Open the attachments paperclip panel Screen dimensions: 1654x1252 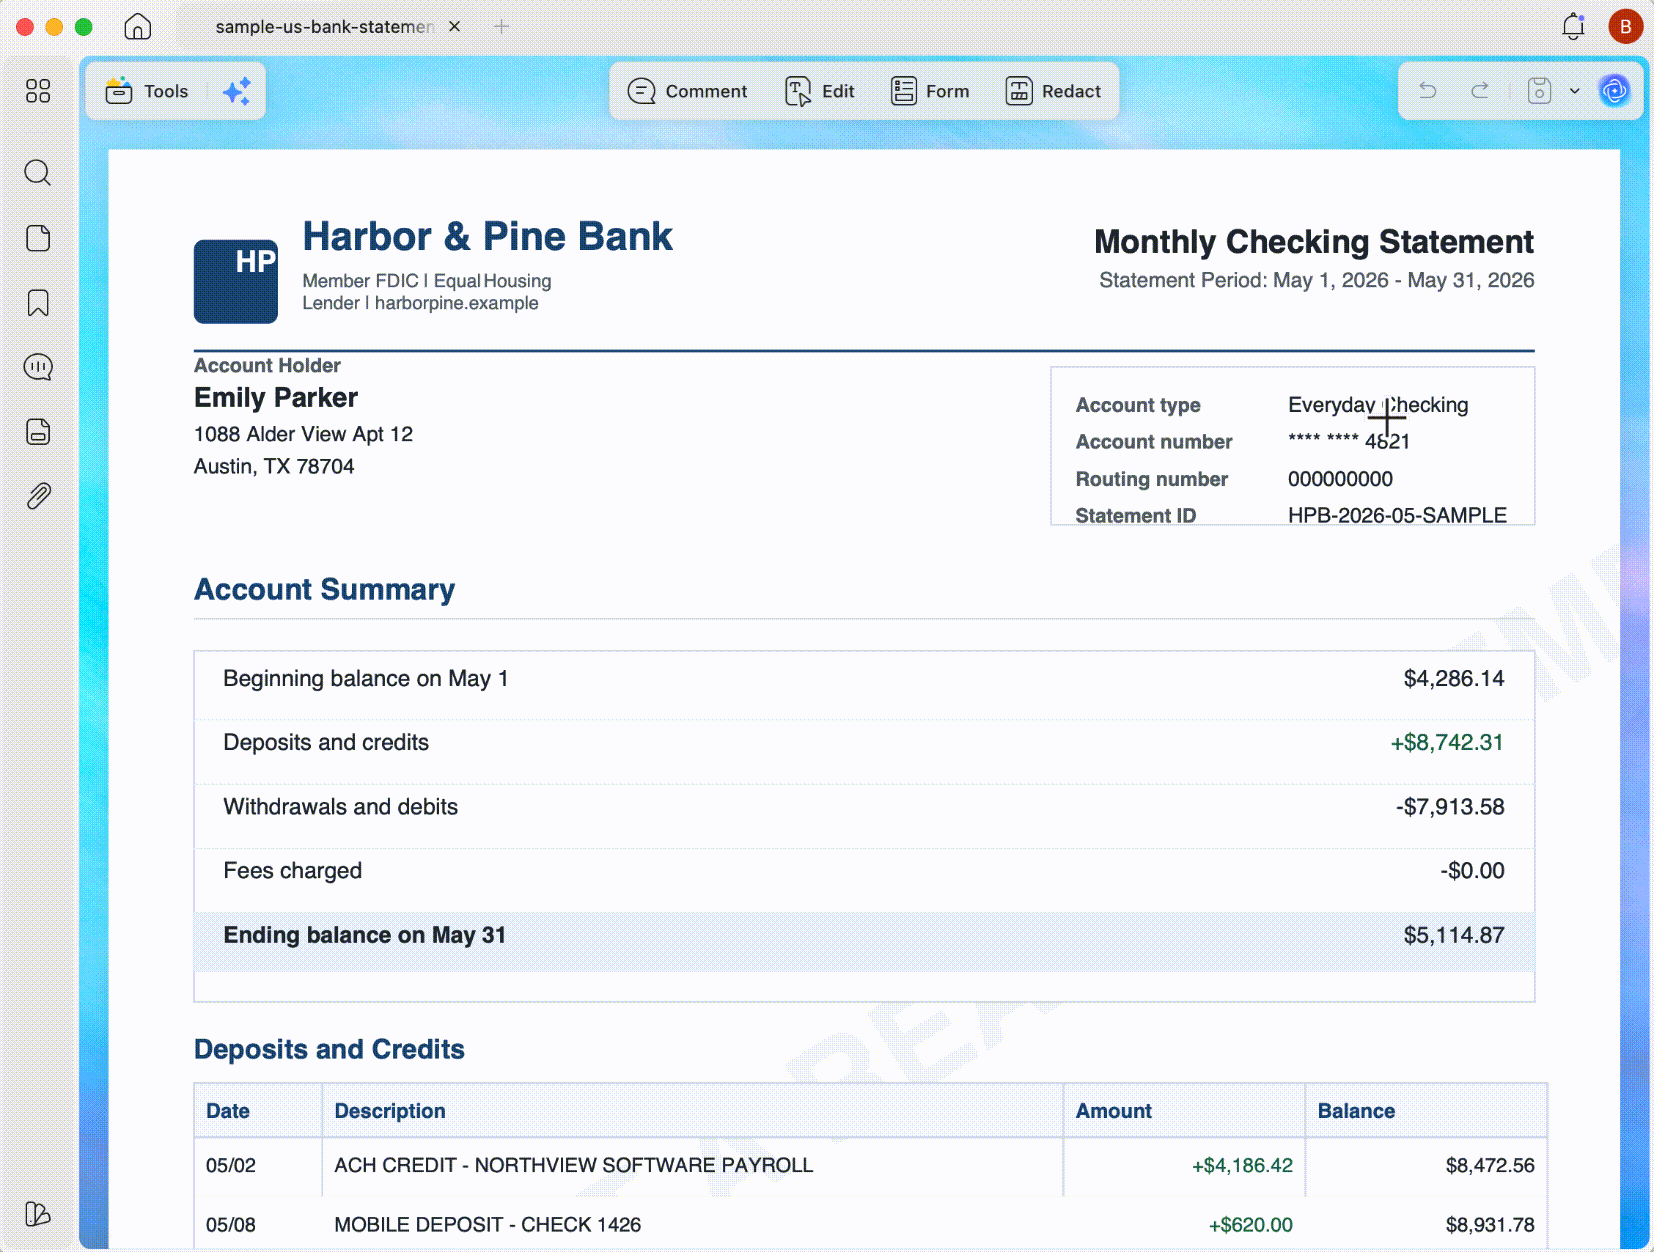(x=38, y=496)
